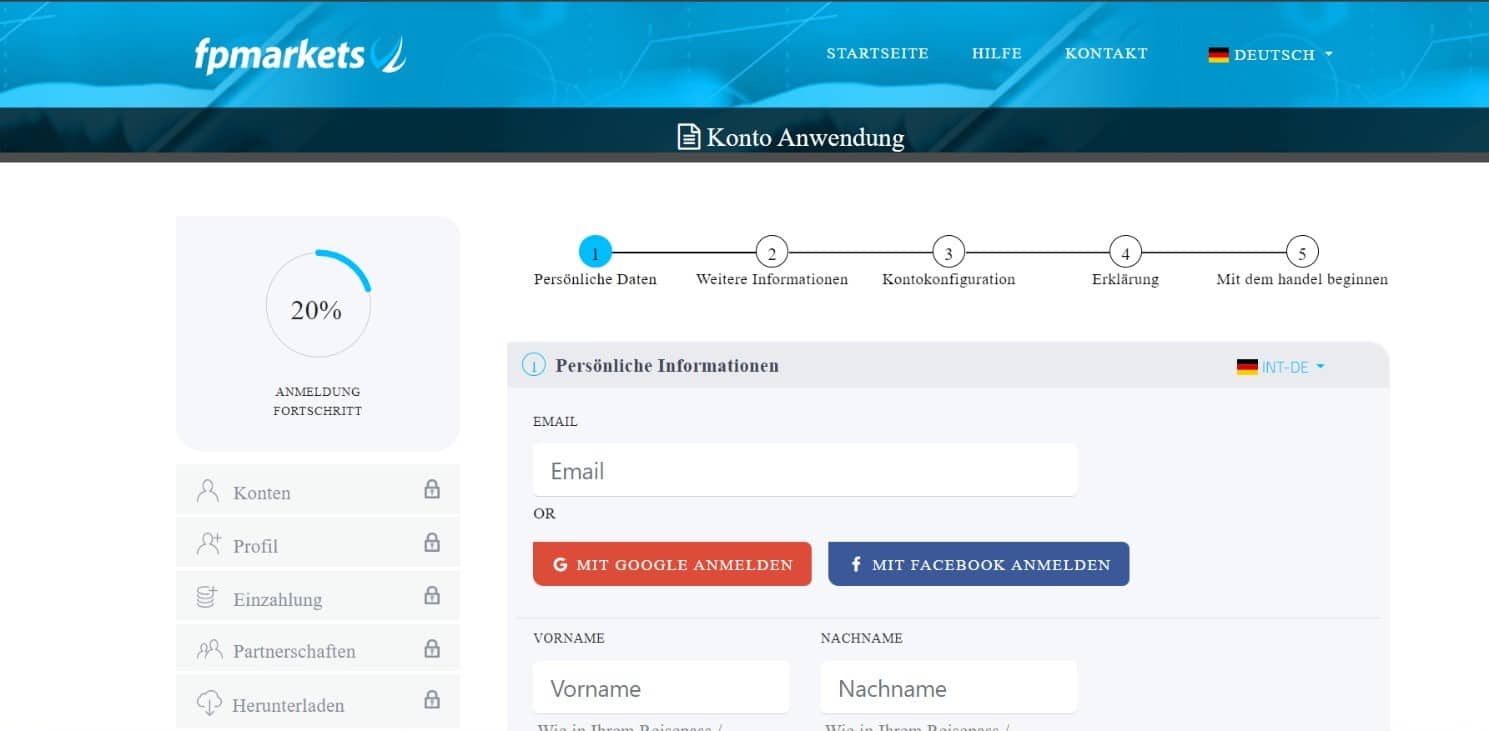1489x731 pixels.
Task: Open the Herunterladen sidebar item
Action: 318,701
